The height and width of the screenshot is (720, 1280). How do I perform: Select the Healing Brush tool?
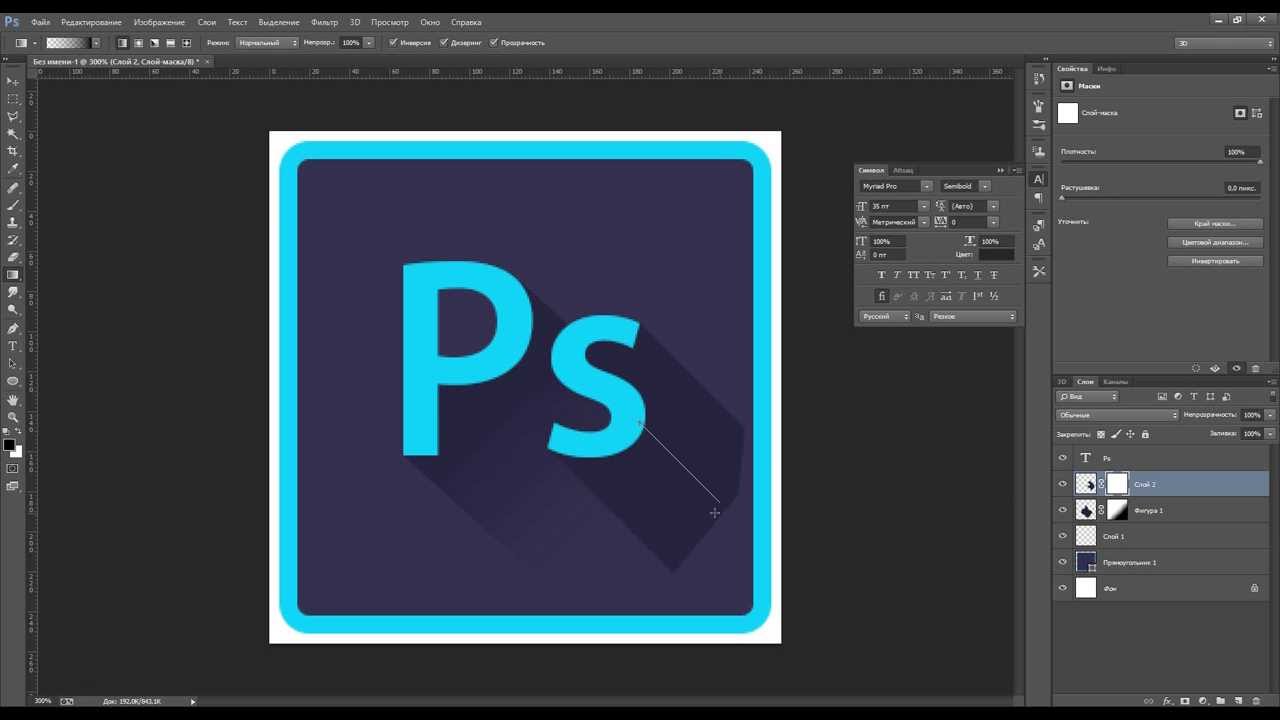coord(13,188)
